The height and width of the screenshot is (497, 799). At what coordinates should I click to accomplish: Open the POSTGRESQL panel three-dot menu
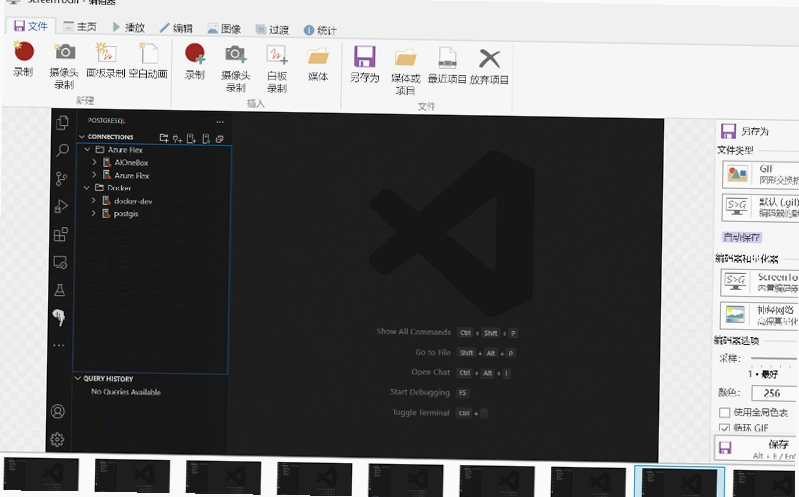tap(220, 122)
